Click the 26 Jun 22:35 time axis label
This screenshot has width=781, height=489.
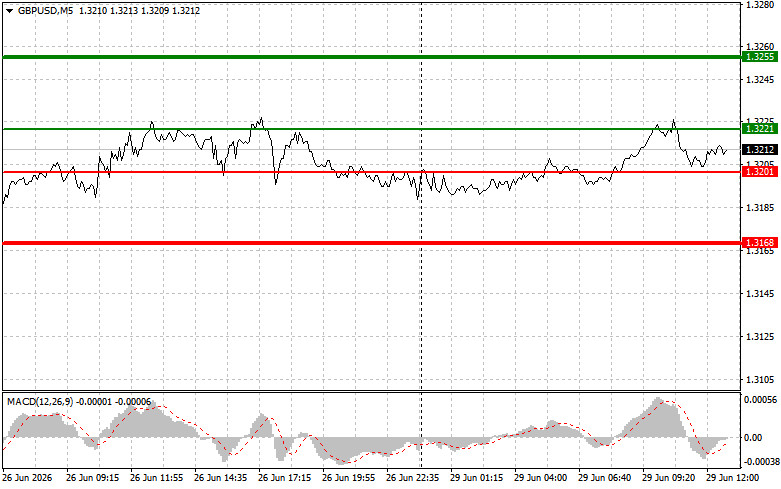click(412, 478)
